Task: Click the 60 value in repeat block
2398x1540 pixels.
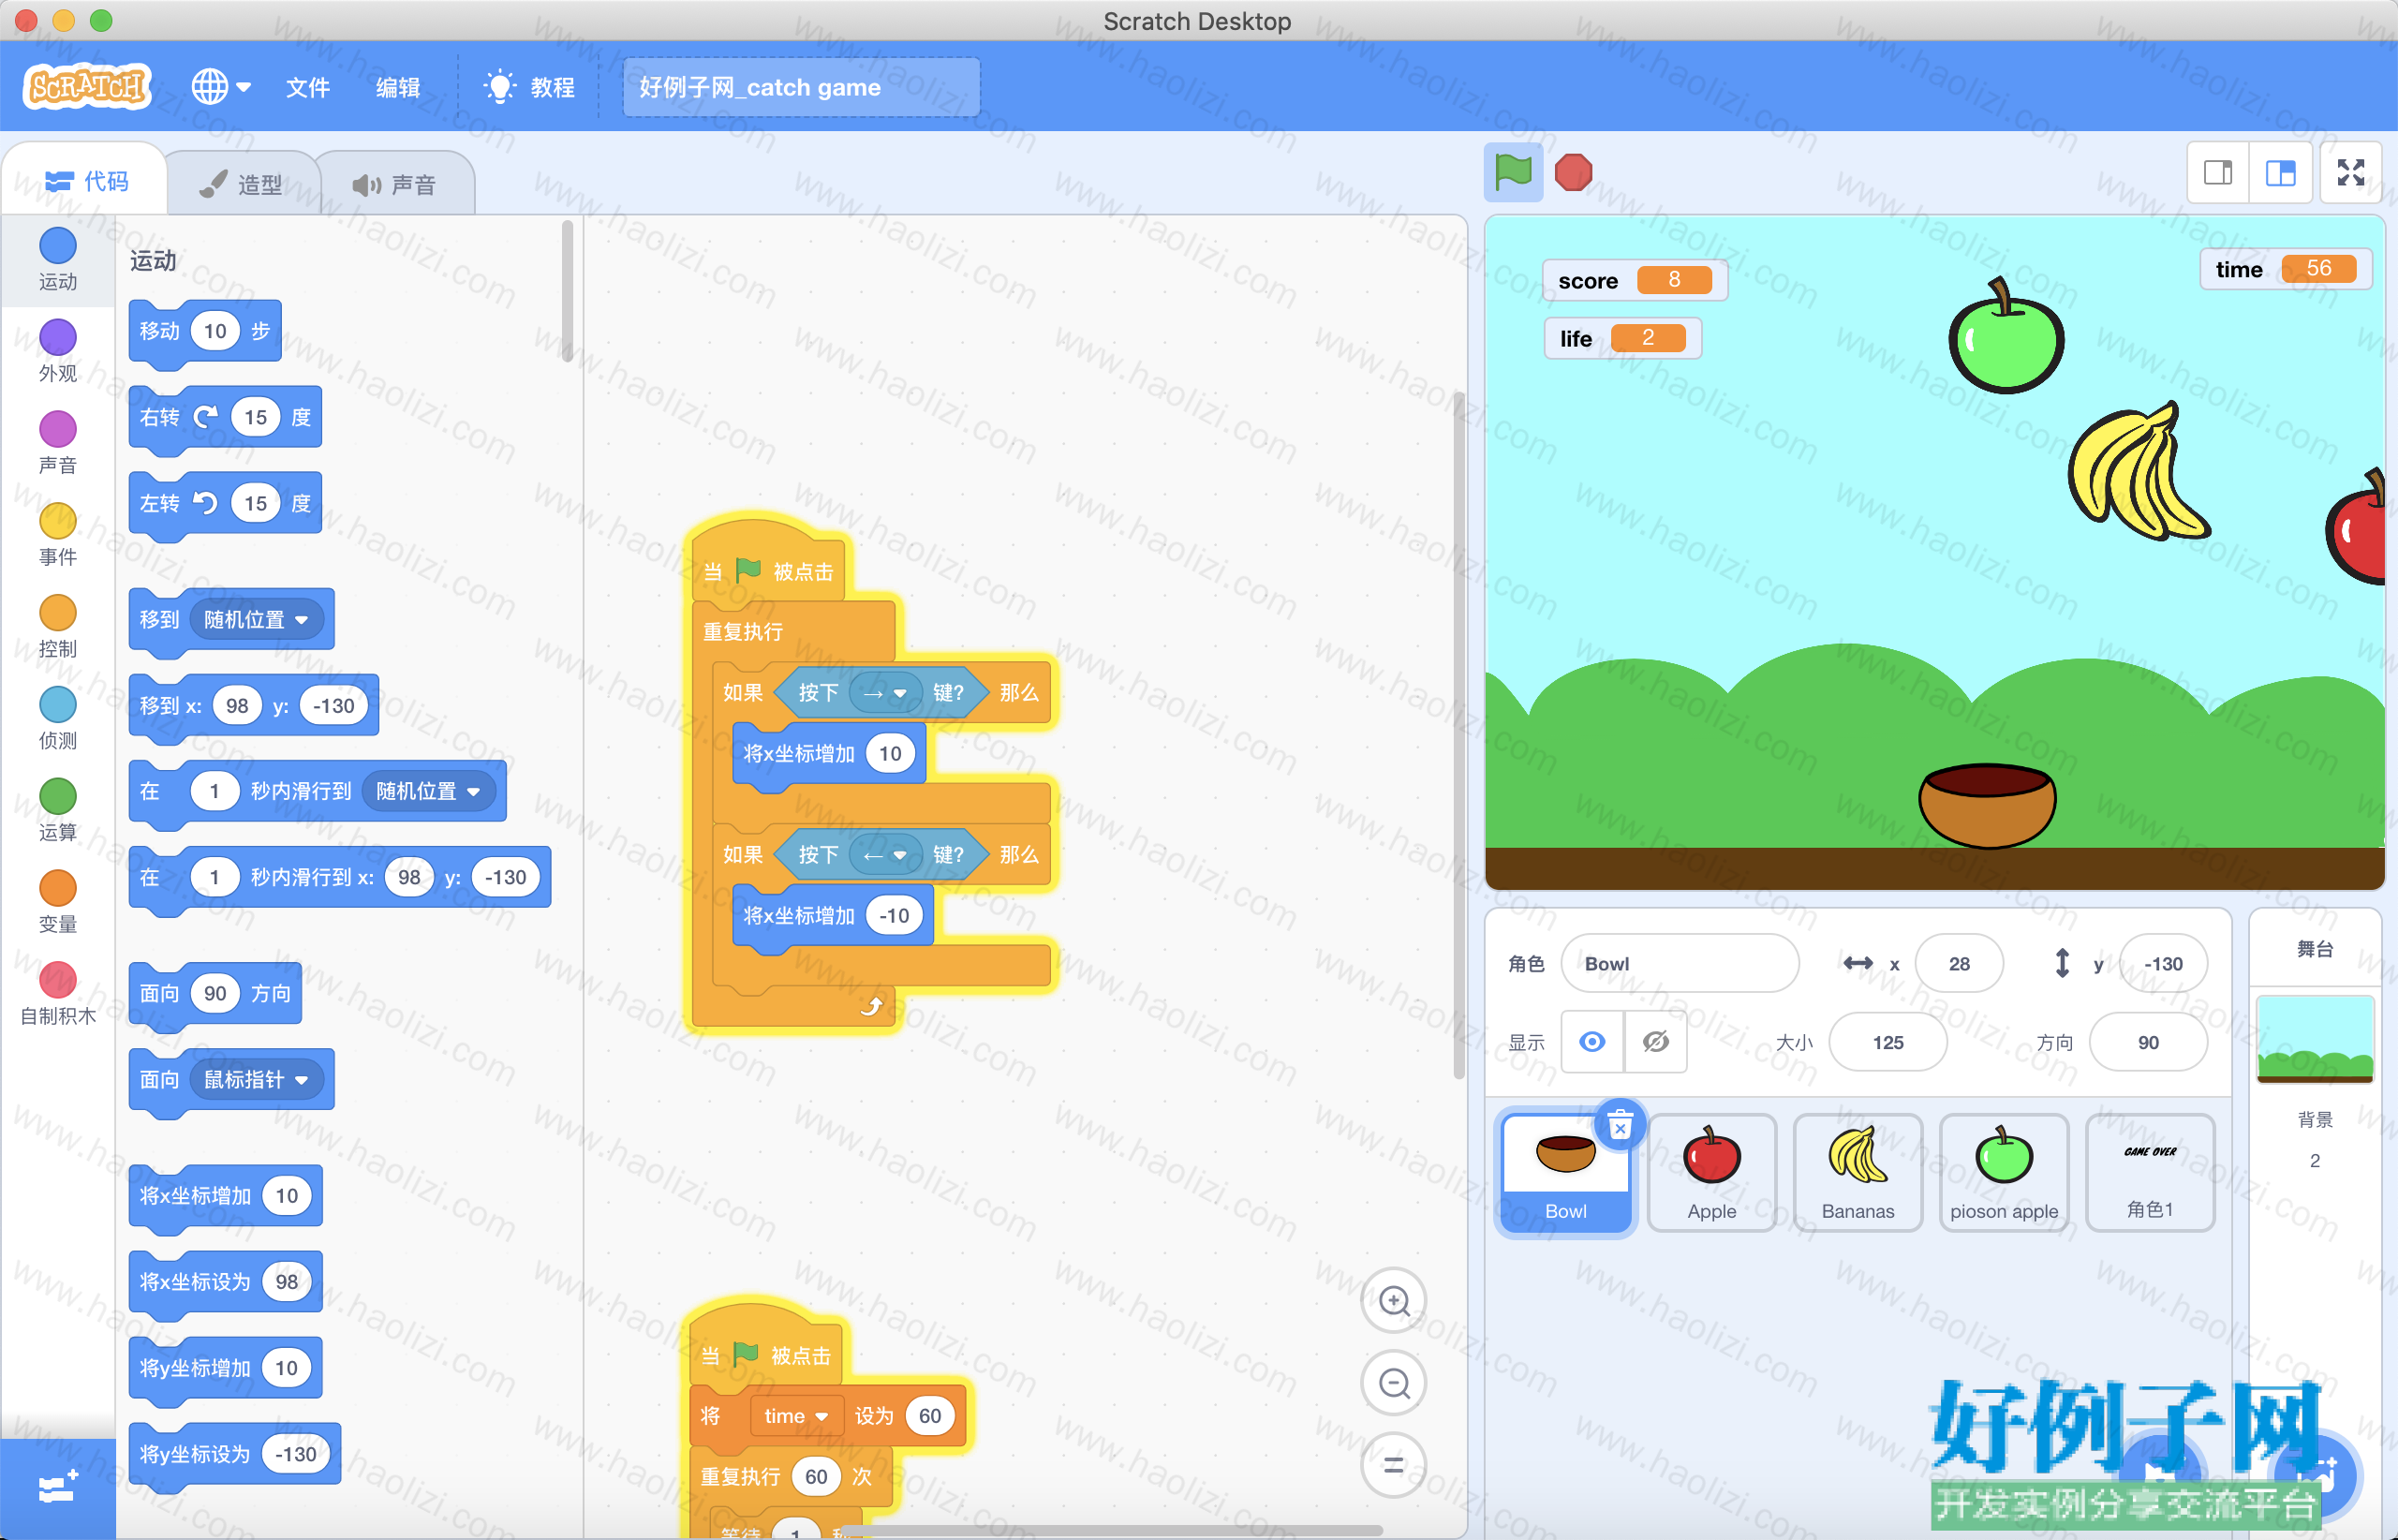Action: click(816, 1477)
